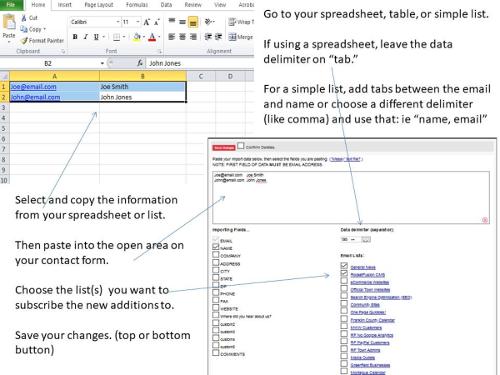The width and height of the screenshot is (500, 375).
Task: Select cell B1 Joe Smith
Action: pos(143,87)
